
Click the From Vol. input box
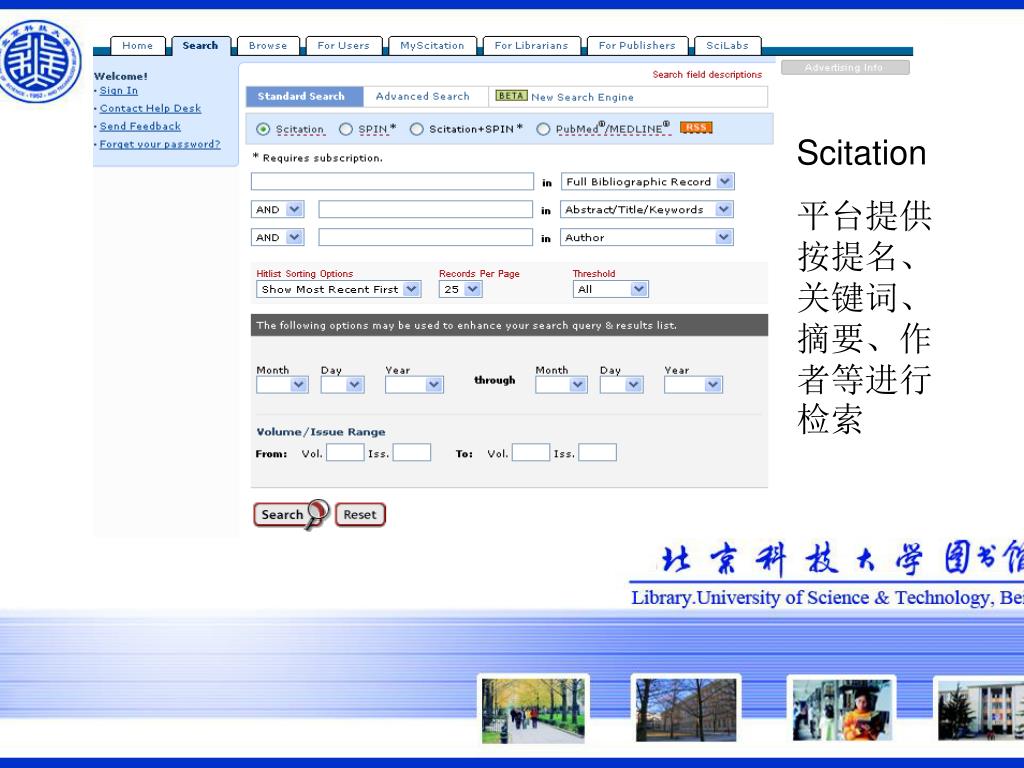point(345,453)
